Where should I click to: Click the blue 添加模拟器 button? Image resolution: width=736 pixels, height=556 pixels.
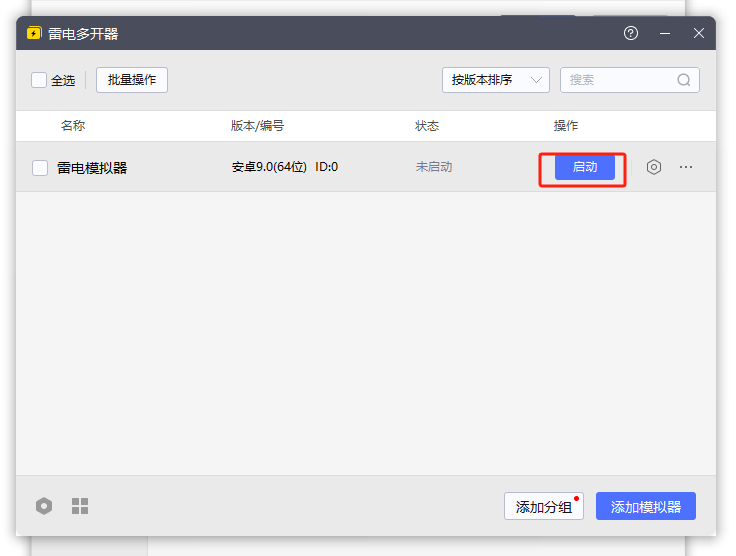click(646, 506)
